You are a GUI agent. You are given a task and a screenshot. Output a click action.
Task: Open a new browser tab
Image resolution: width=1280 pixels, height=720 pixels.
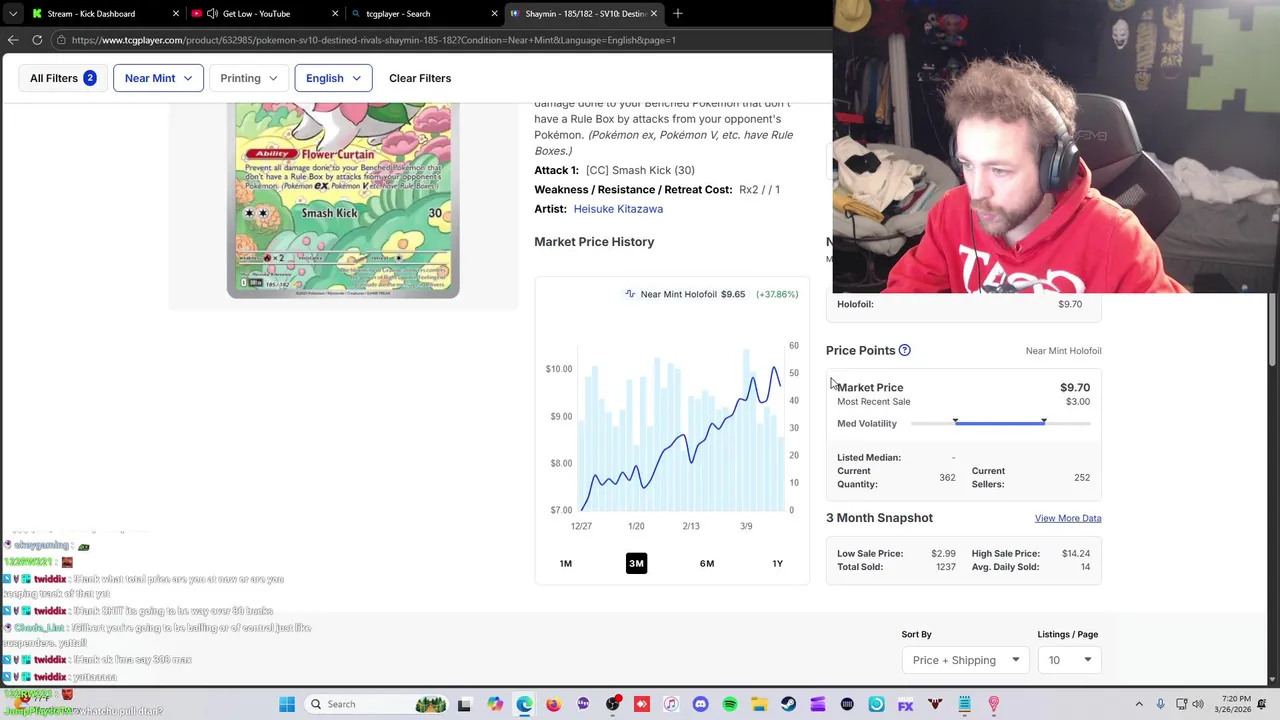(x=678, y=13)
